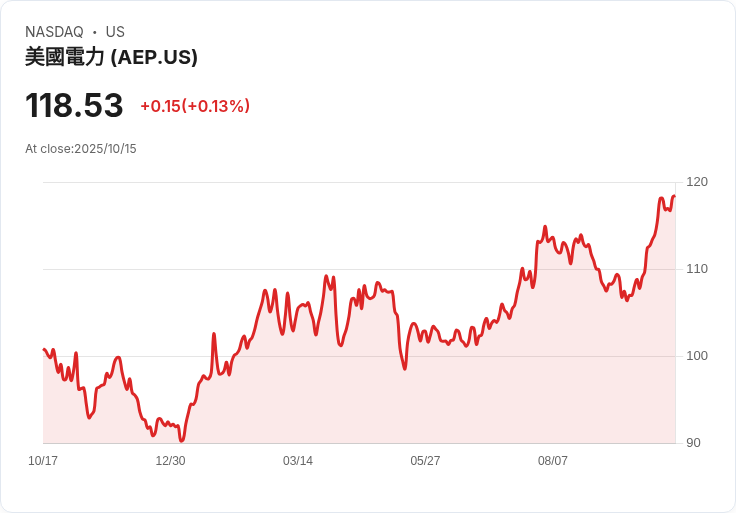
Task: Click the 120 price axis label
Action: (x=697, y=182)
